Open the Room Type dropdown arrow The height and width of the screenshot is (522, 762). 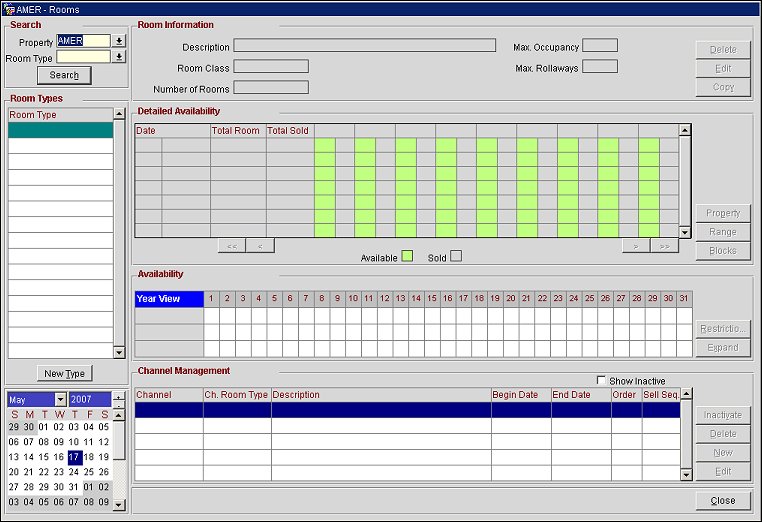click(119, 57)
